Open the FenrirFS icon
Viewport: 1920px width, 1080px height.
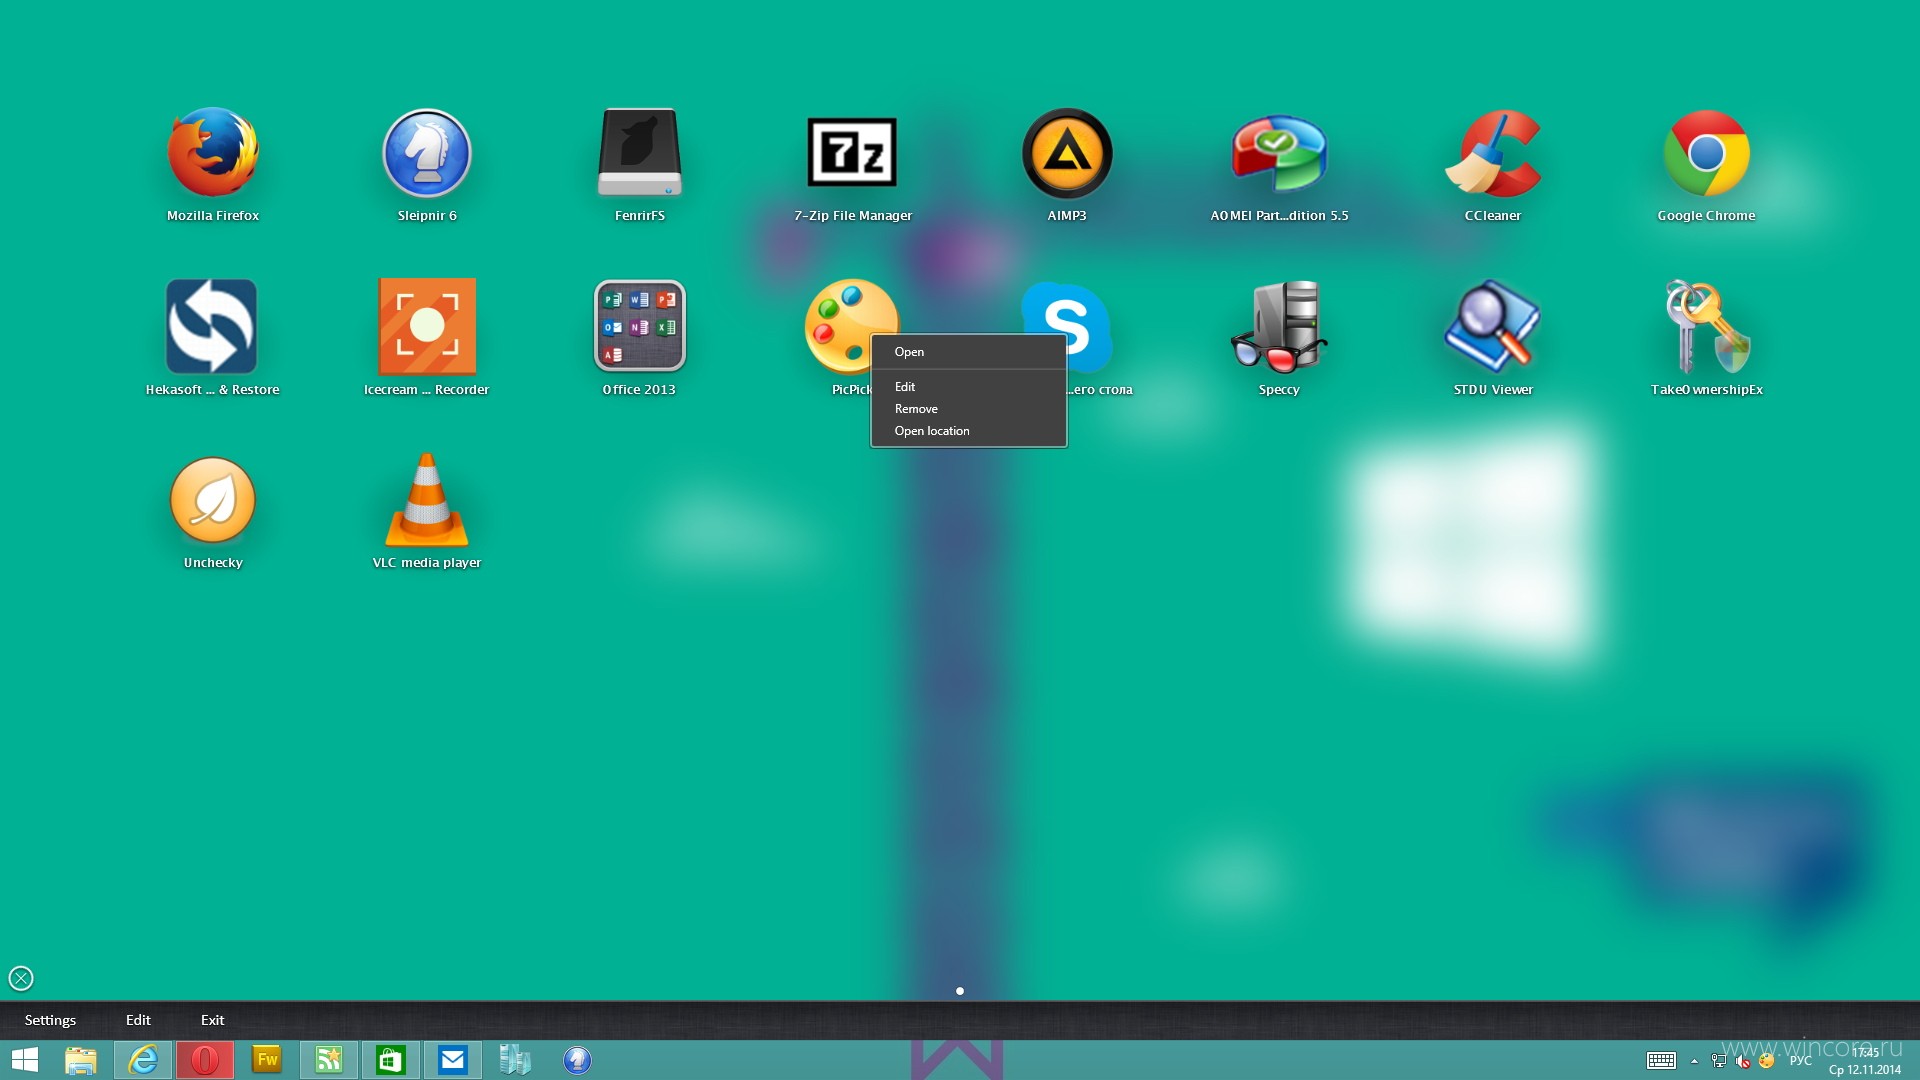click(640, 153)
